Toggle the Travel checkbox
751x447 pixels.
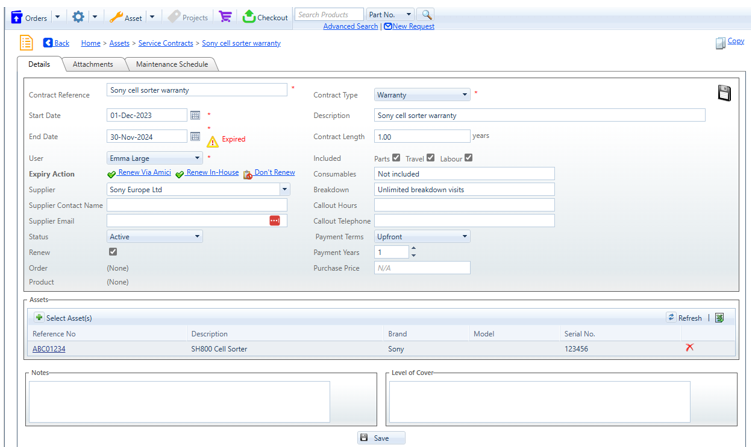coord(431,158)
